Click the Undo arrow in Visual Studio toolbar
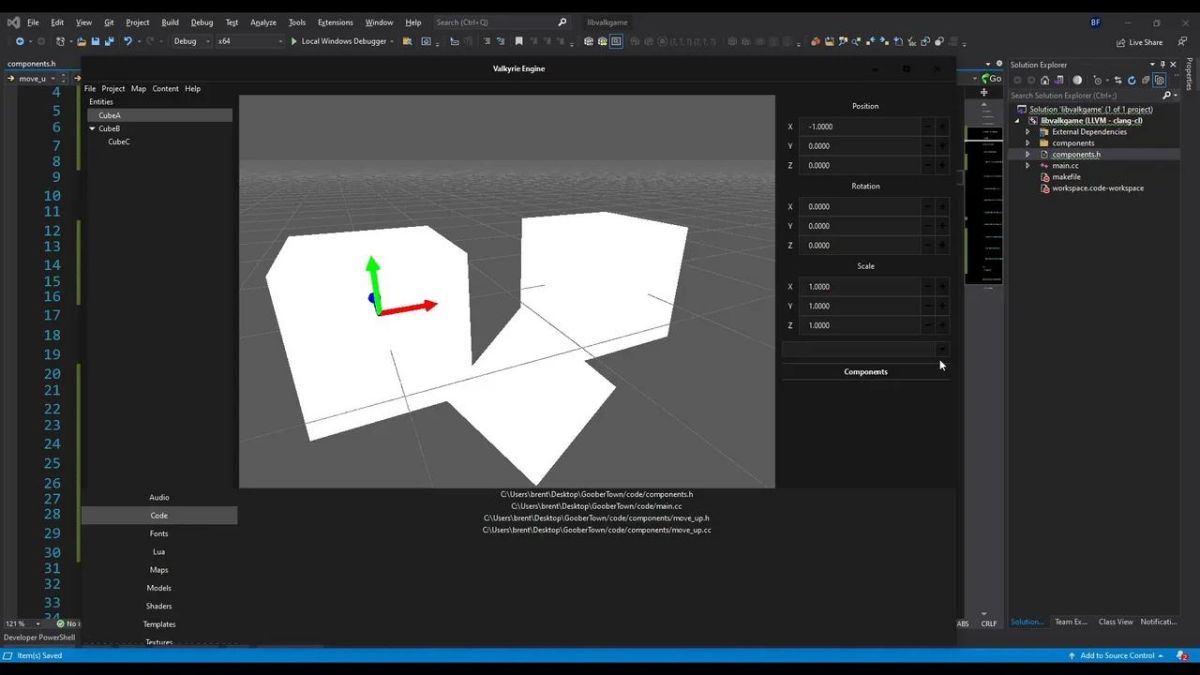The image size is (1200, 675). point(128,41)
